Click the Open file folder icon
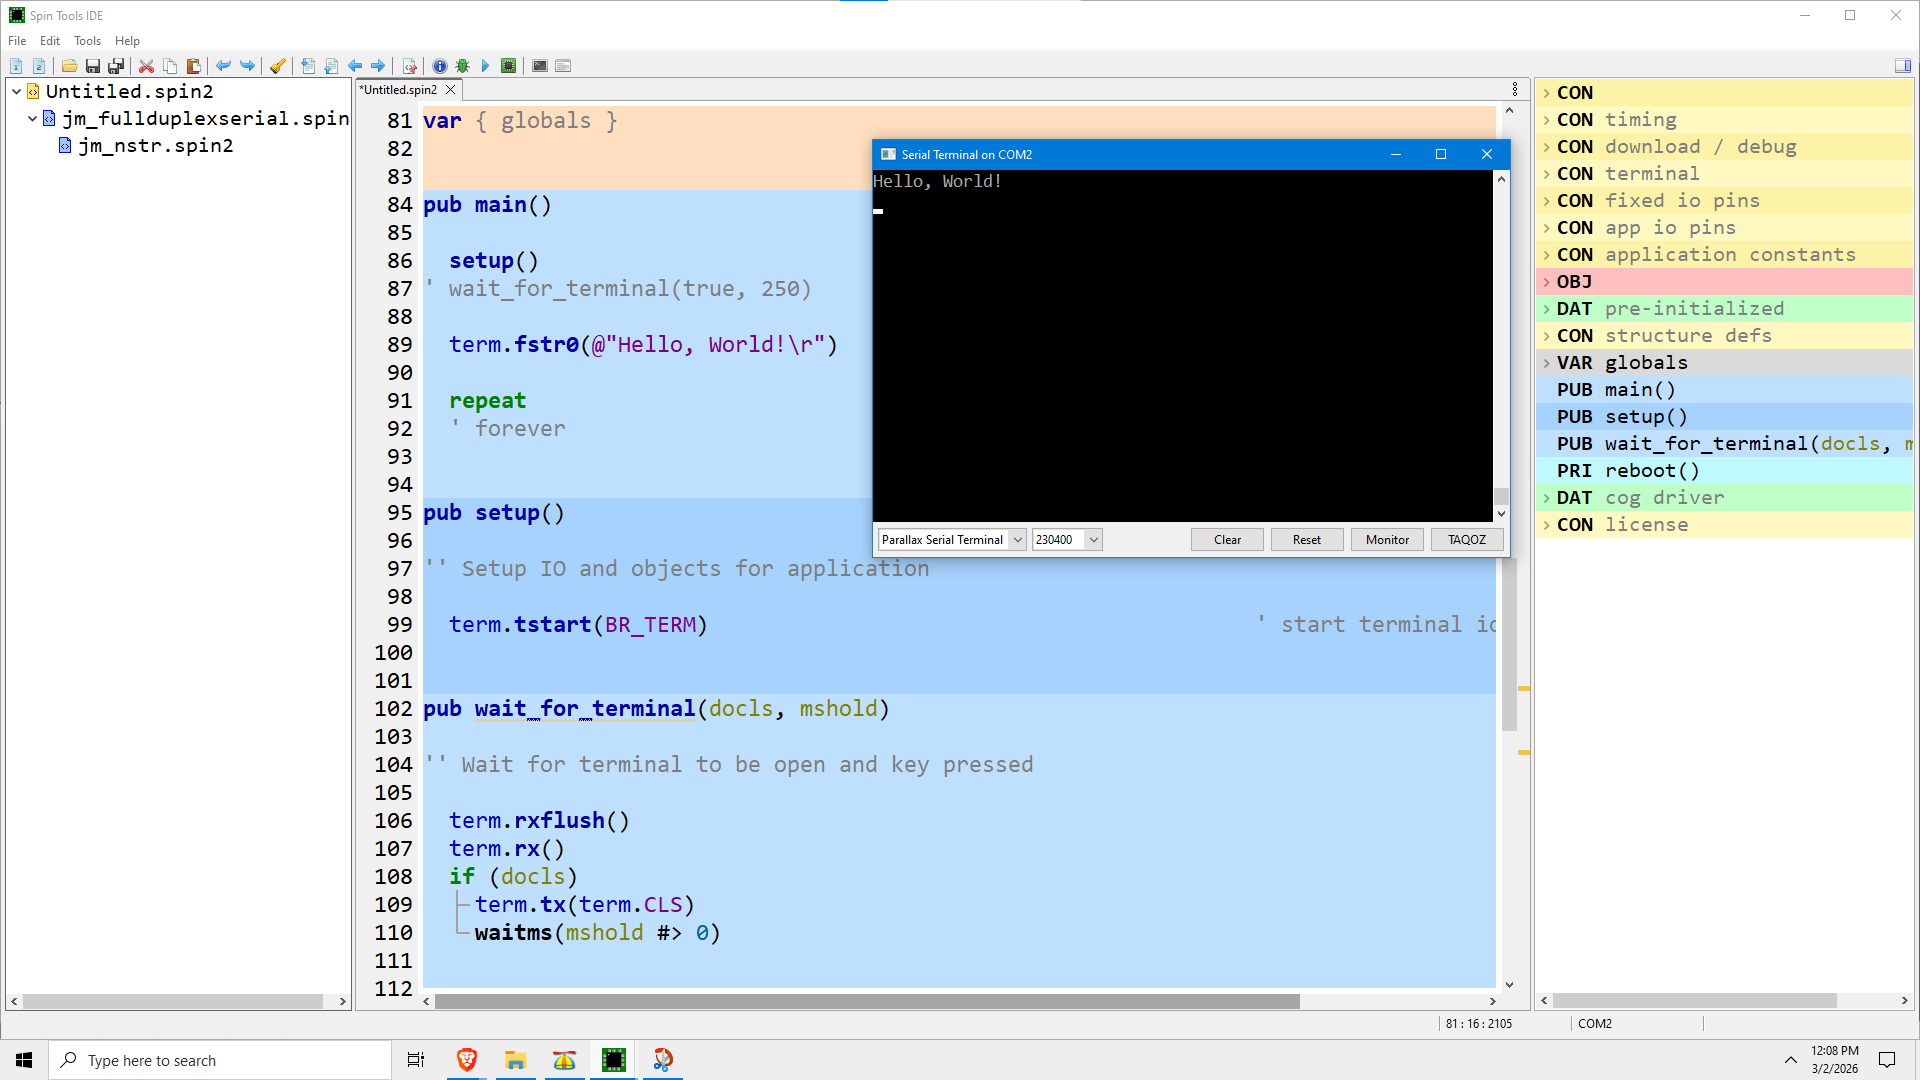The image size is (1920, 1080). (x=69, y=66)
